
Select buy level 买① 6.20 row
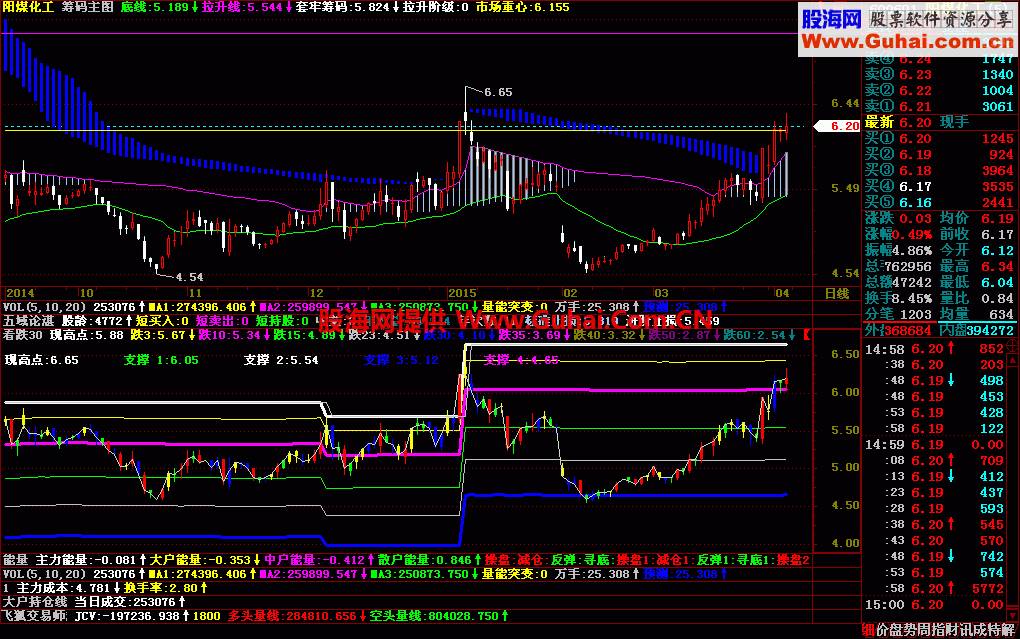point(939,139)
